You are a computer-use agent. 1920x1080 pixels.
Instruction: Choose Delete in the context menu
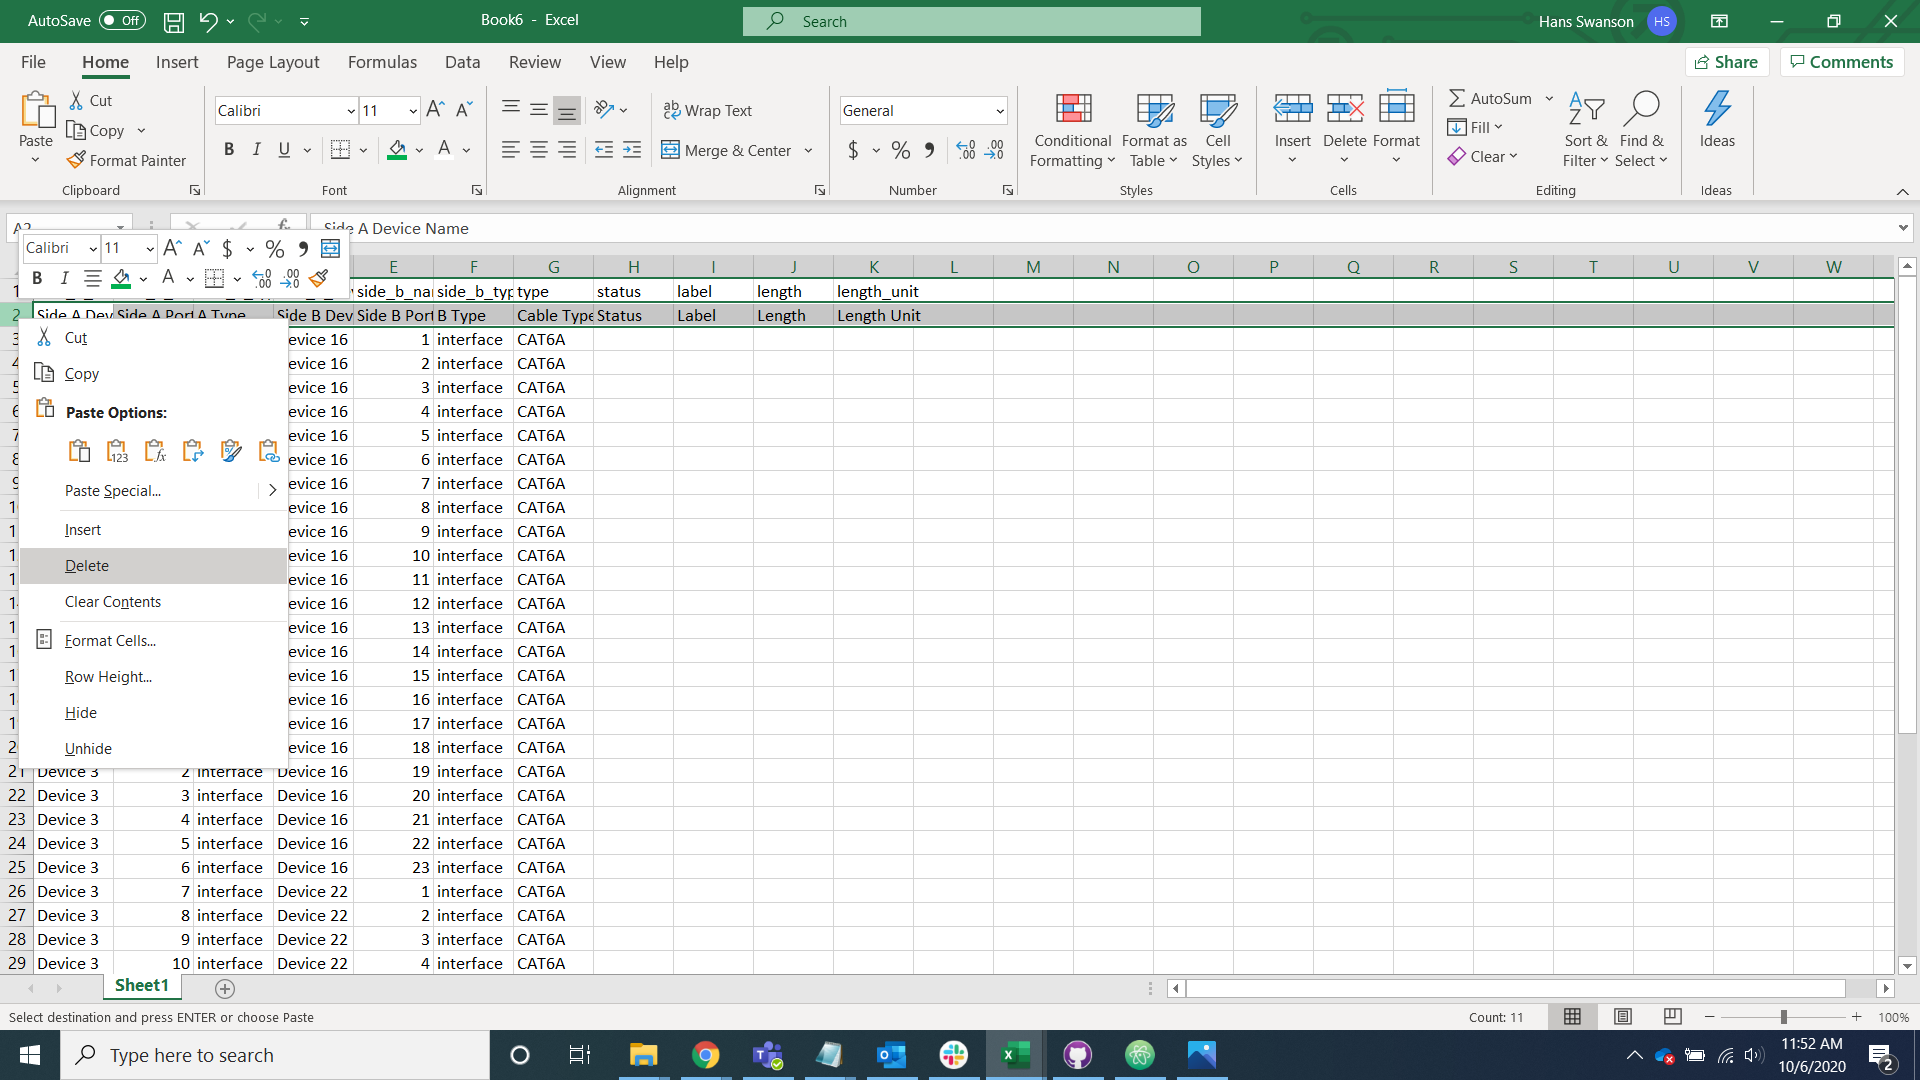pos(153,566)
